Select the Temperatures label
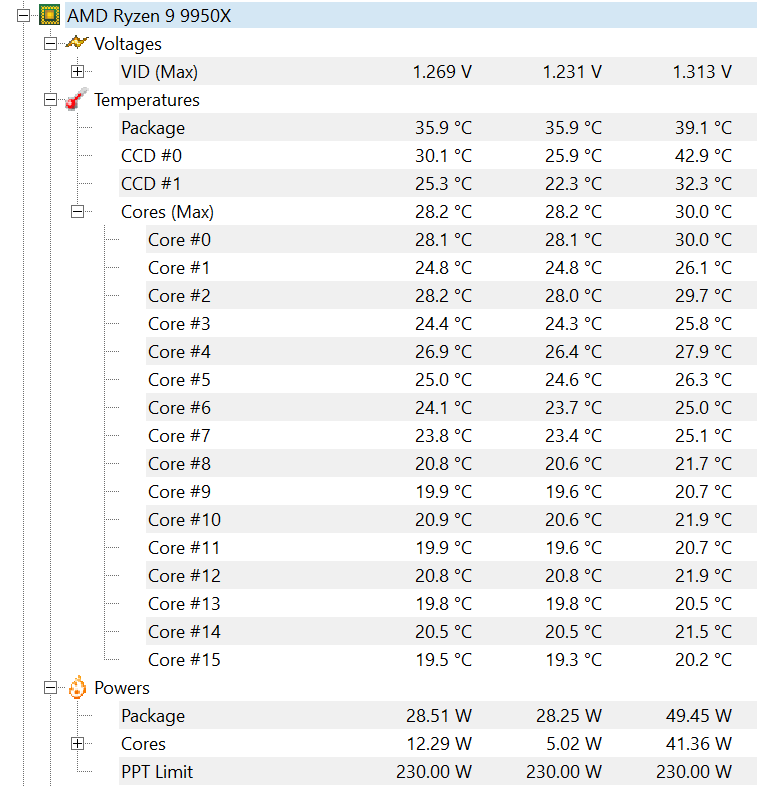Image resolution: width=757 pixels, height=787 pixels. click(147, 100)
